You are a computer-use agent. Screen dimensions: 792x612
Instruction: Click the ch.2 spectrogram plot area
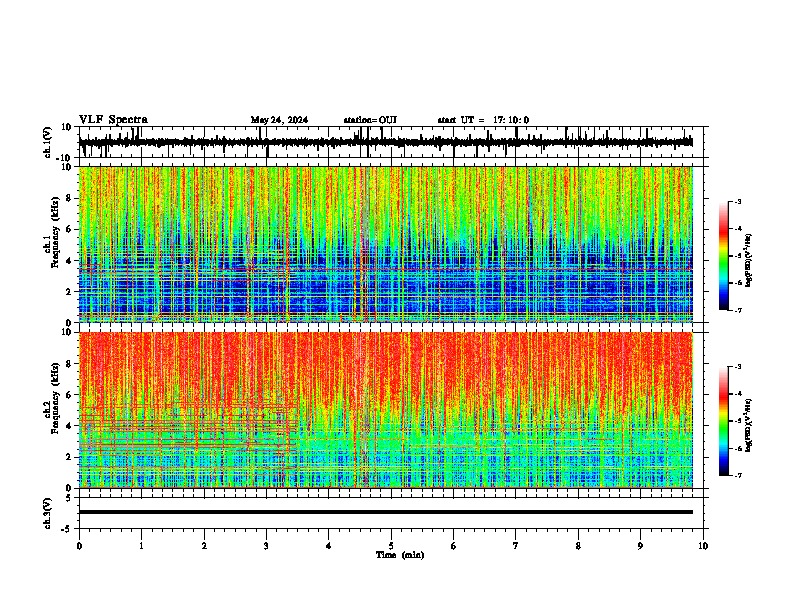(386, 410)
